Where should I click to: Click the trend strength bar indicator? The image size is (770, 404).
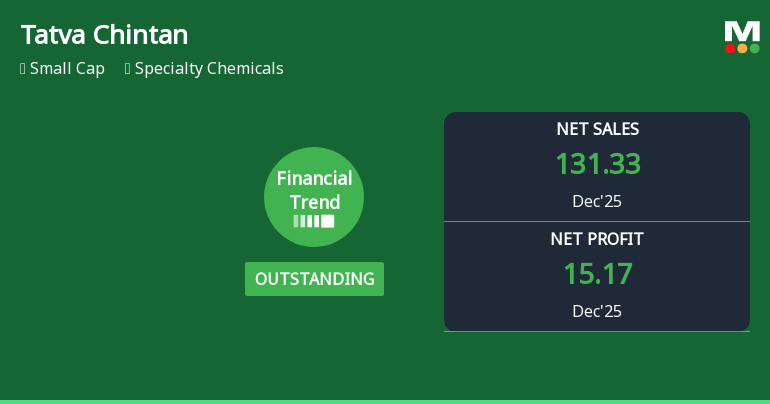click(314, 221)
